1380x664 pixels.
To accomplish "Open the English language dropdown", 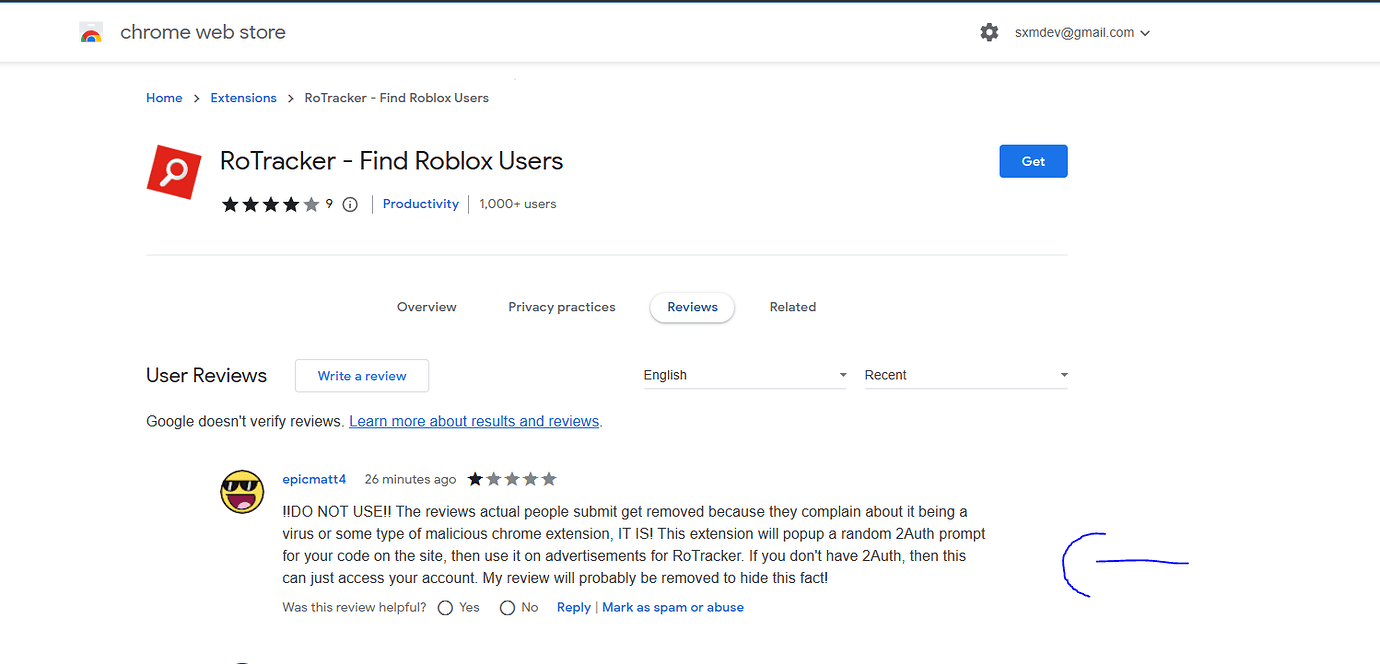I will click(745, 375).
